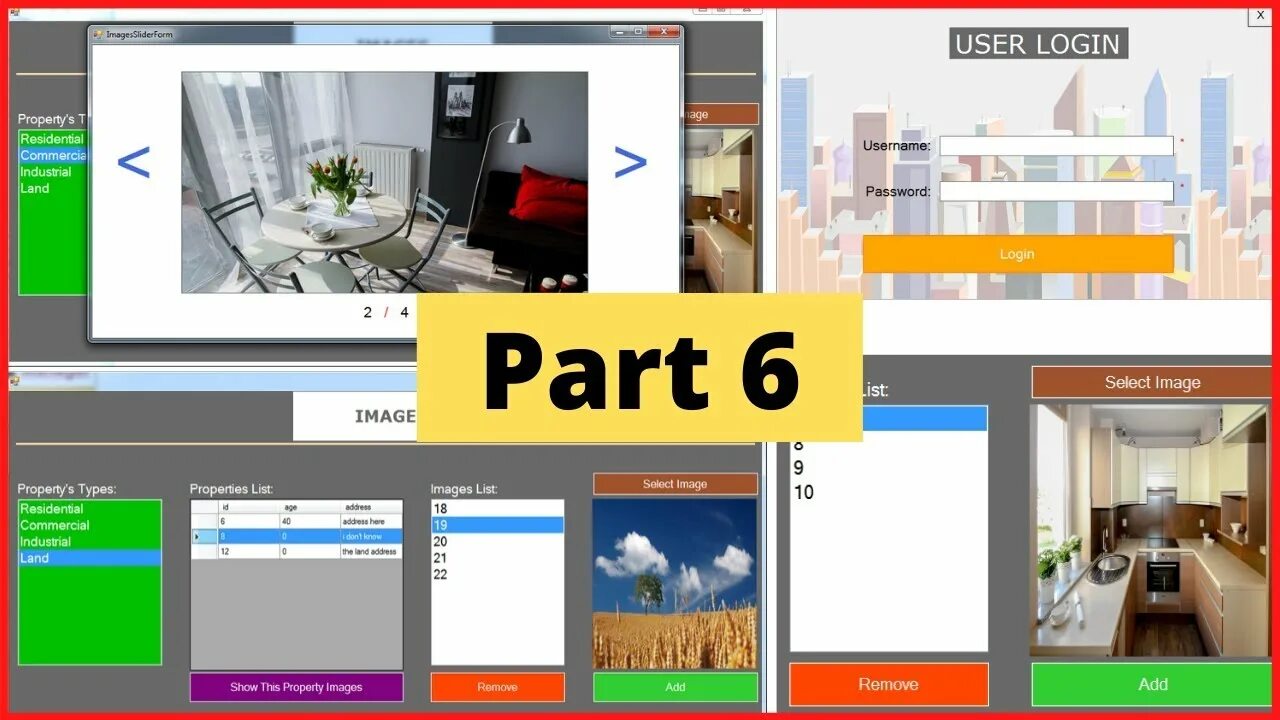Click Select Image above the wheat field picture
Viewport: 1280px width, 720px height.
[x=675, y=484]
